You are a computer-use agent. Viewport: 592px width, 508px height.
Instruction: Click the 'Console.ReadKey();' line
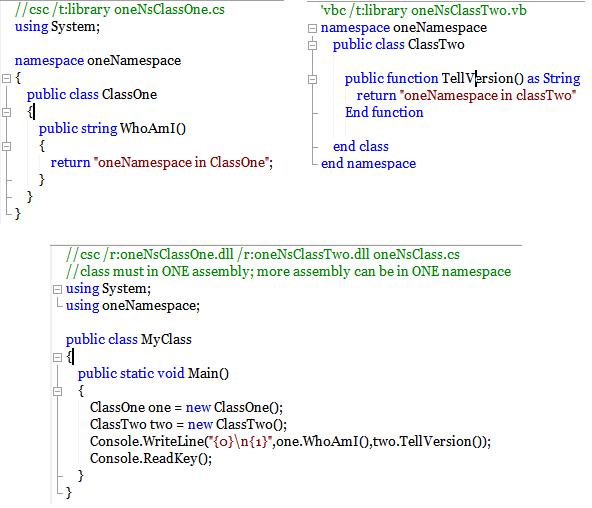point(151,459)
